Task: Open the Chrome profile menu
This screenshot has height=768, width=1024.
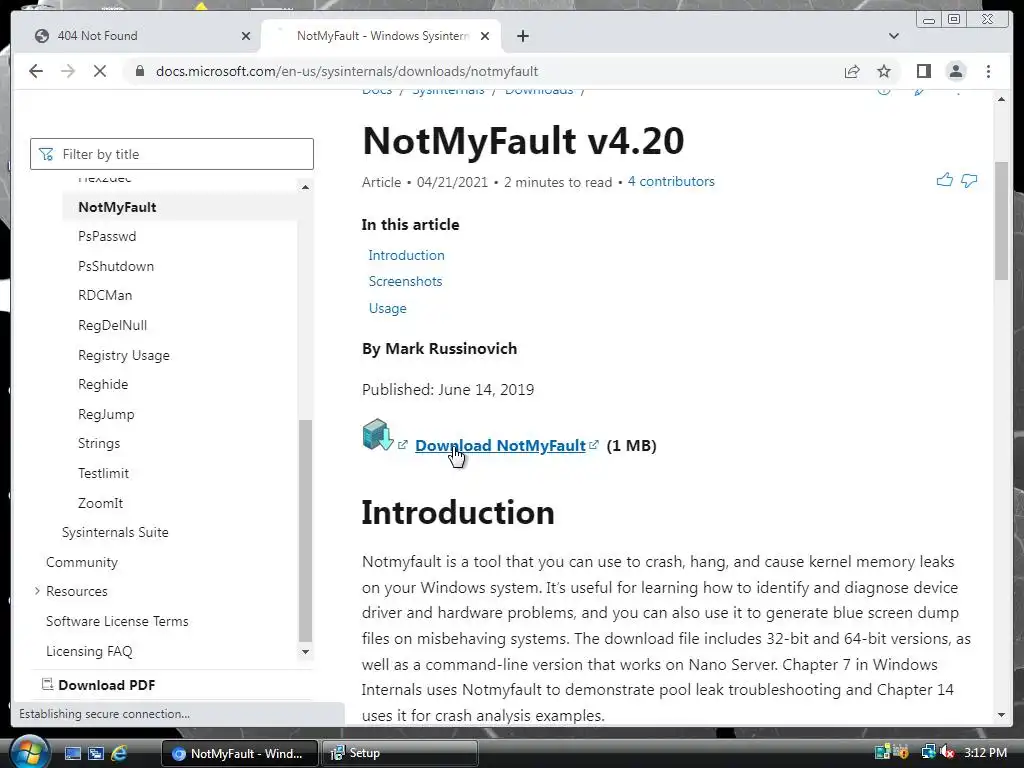Action: coord(956,71)
